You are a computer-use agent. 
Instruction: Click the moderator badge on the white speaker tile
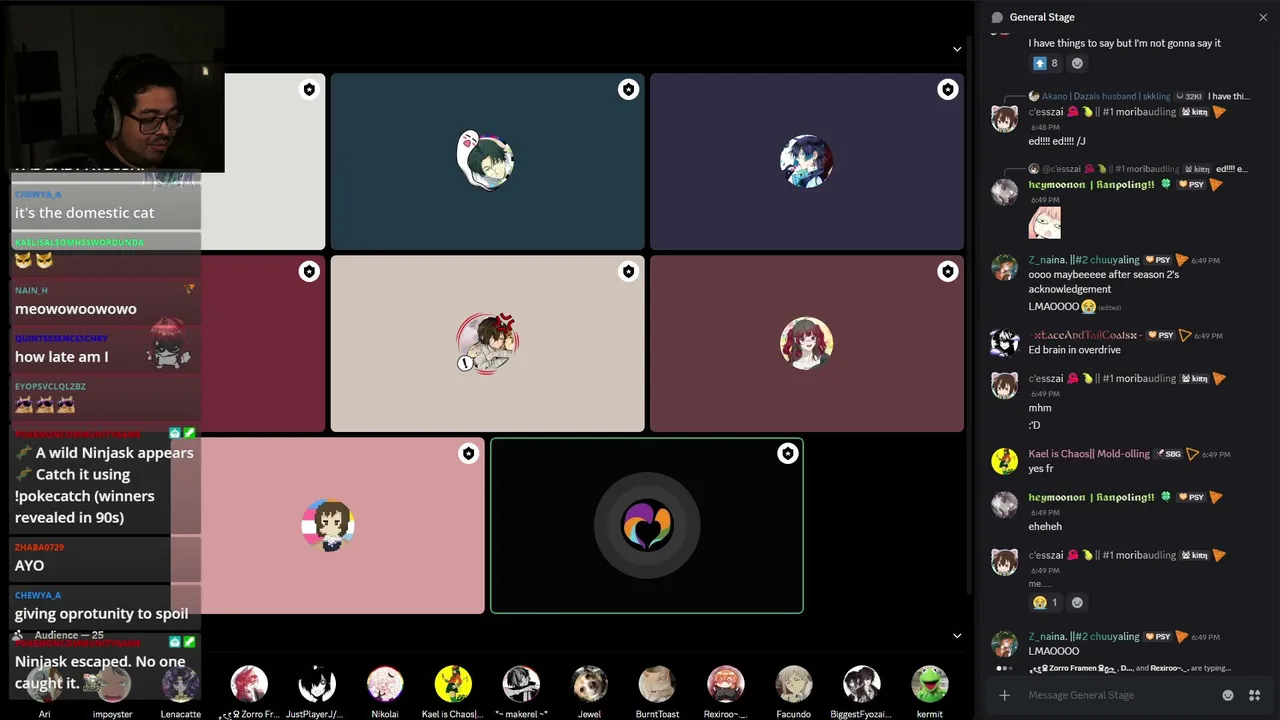pyautogui.click(x=309, y=90)
